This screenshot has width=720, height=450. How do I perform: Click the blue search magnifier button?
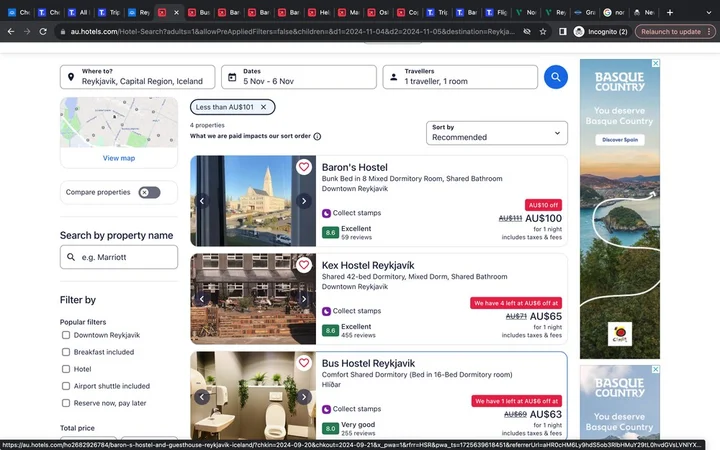(555, 77)
